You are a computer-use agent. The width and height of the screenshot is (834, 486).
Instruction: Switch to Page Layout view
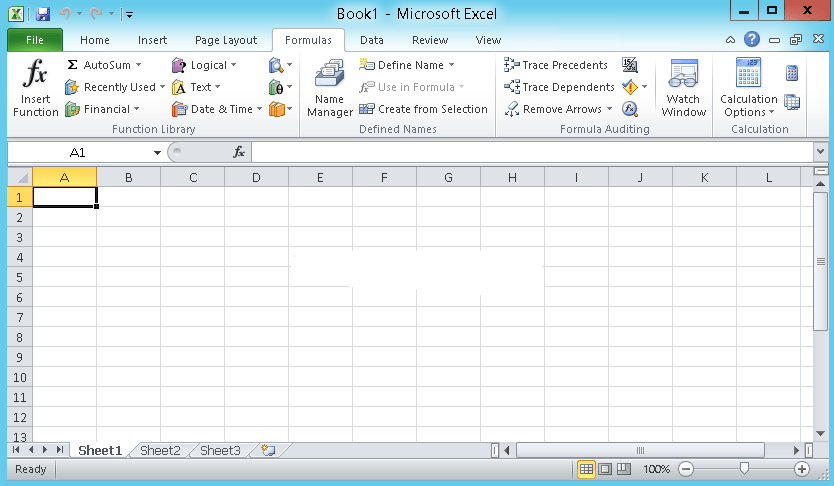(605, 469)
